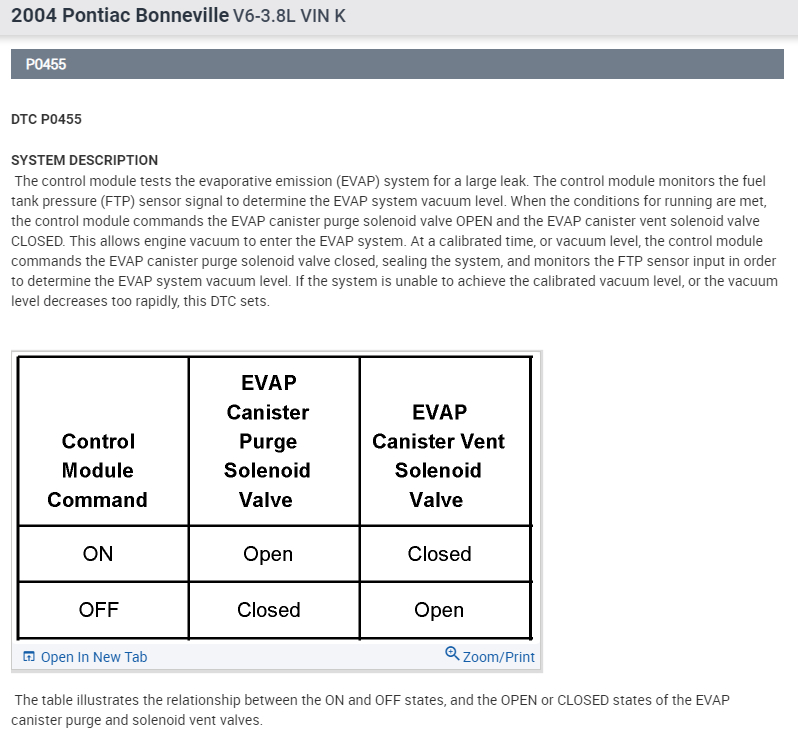The image size is (798, 741).
Task: Click the DTC P0455 heading
Action: (x=46, y=119)
